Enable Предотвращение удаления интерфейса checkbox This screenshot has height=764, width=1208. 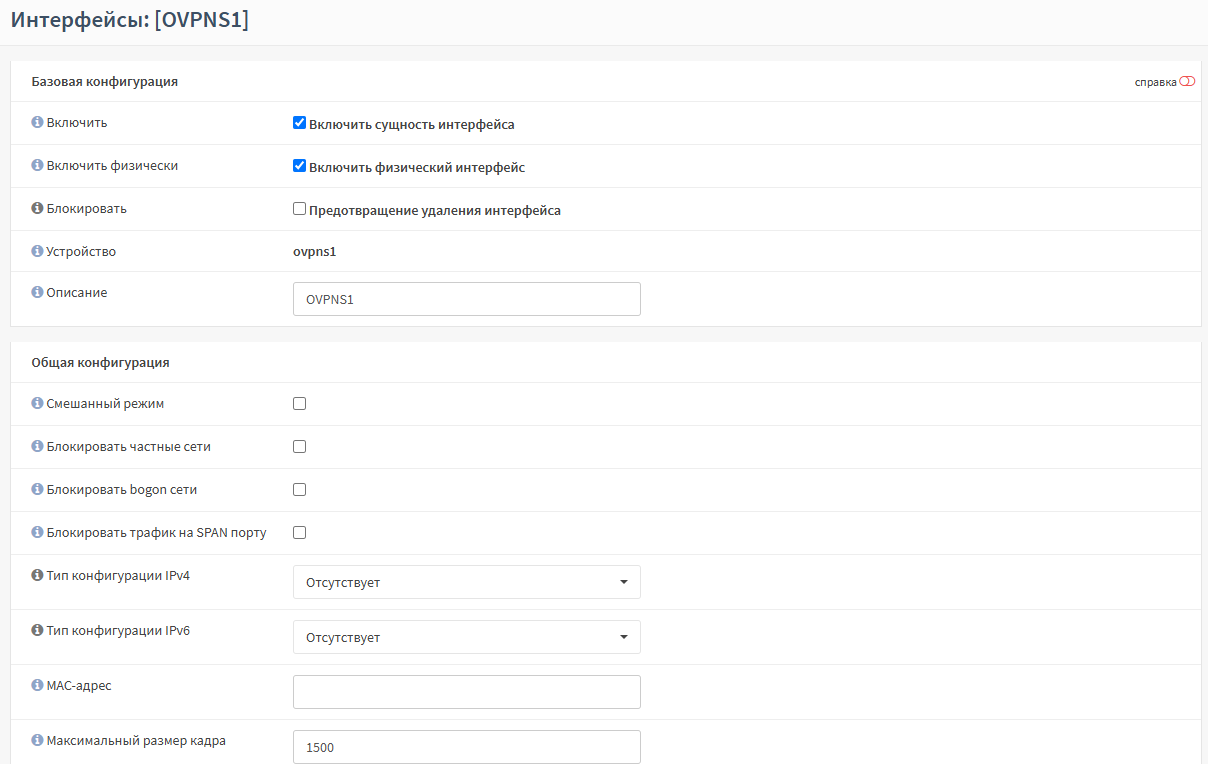299,209
